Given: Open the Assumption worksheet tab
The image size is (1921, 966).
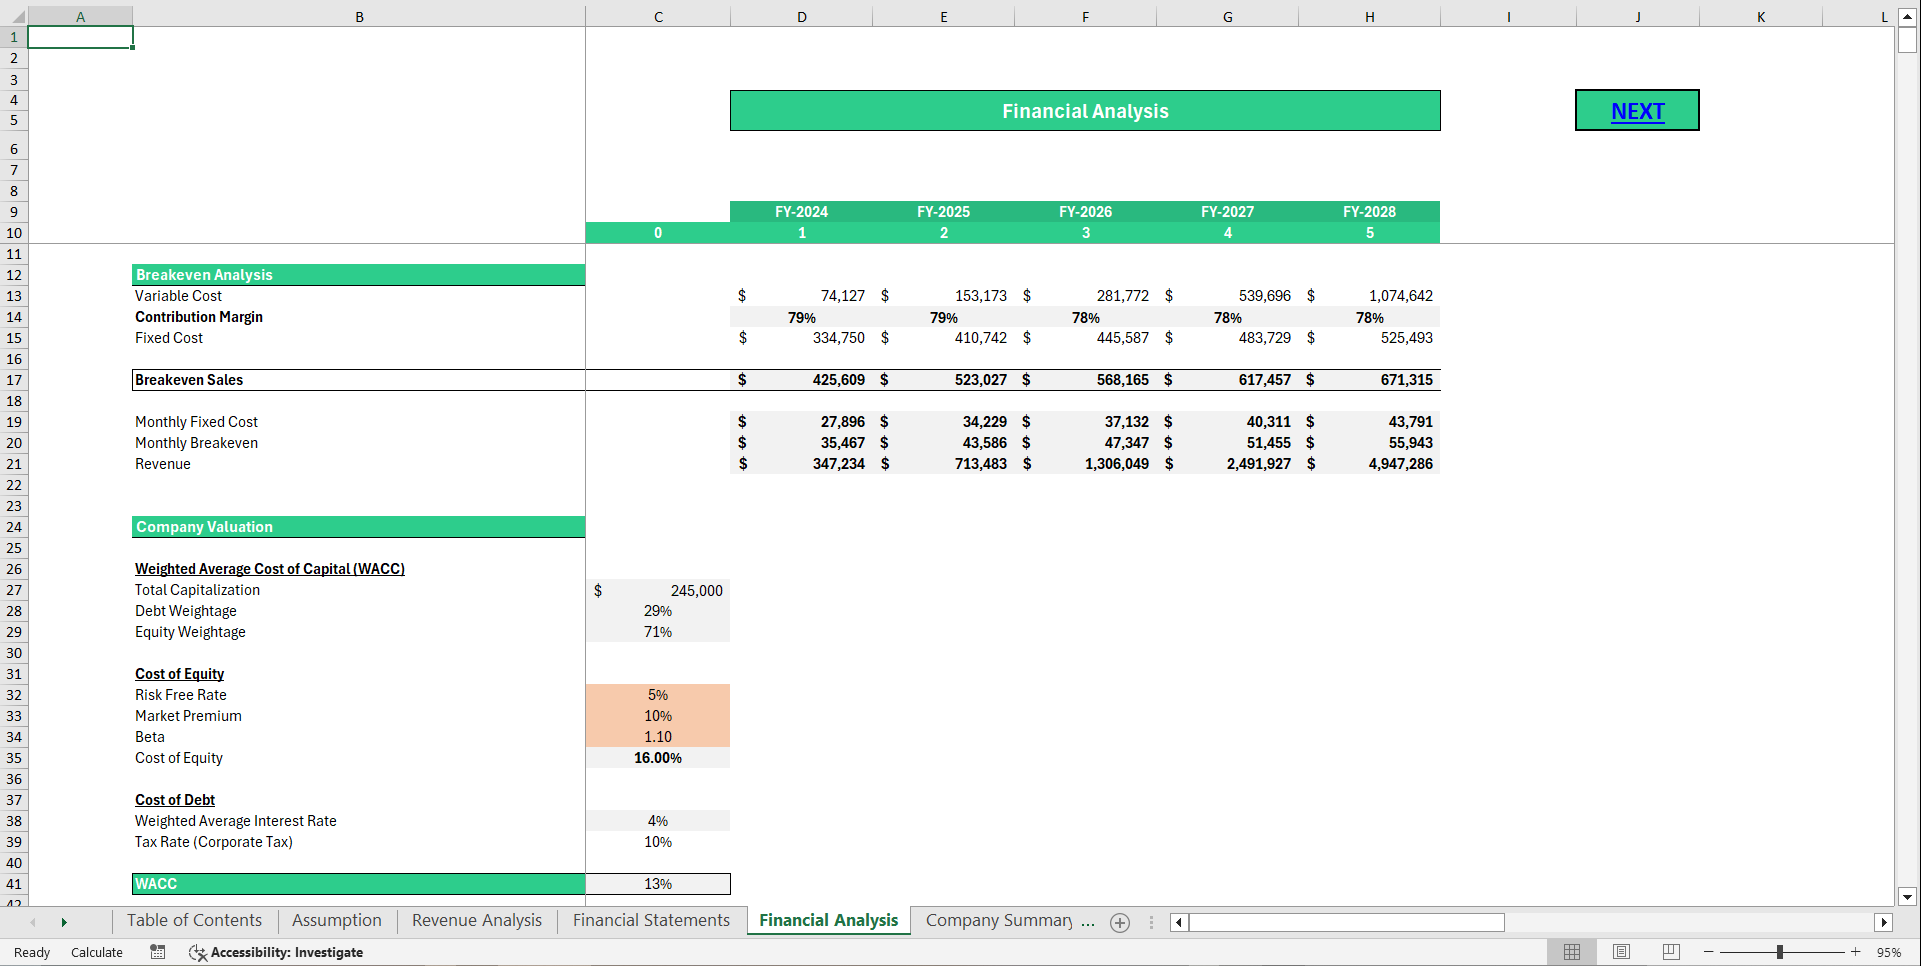Looking at the screenshot, I should [x=336, y=920].
